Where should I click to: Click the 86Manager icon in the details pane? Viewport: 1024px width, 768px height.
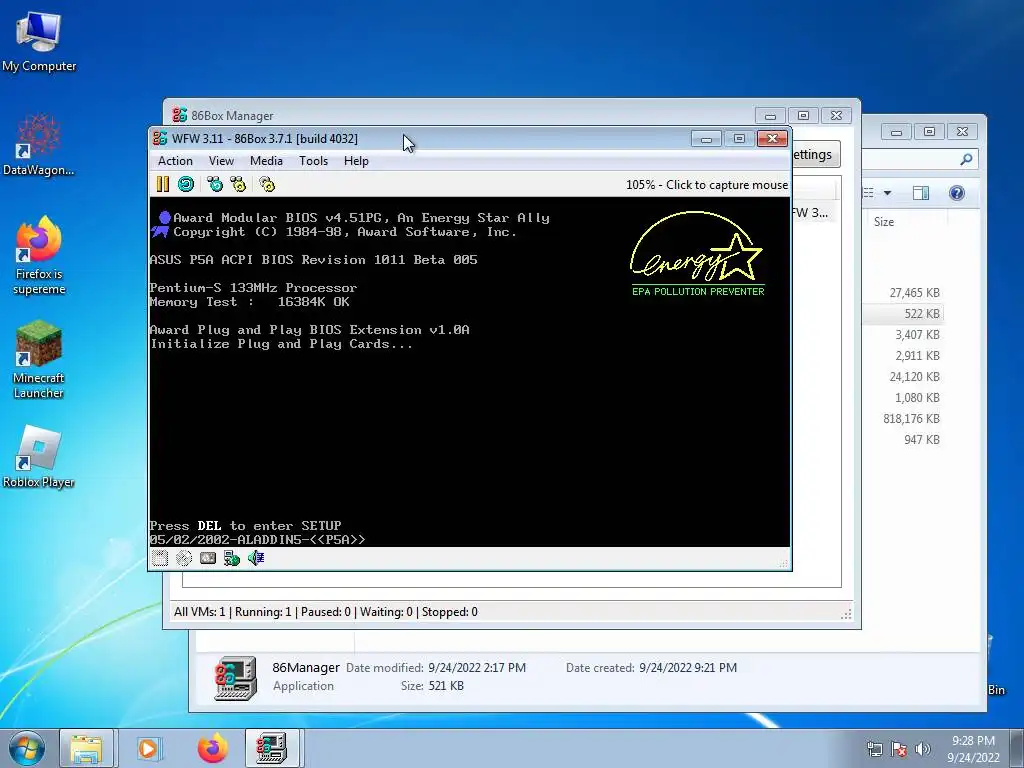(x=236, y=677)
